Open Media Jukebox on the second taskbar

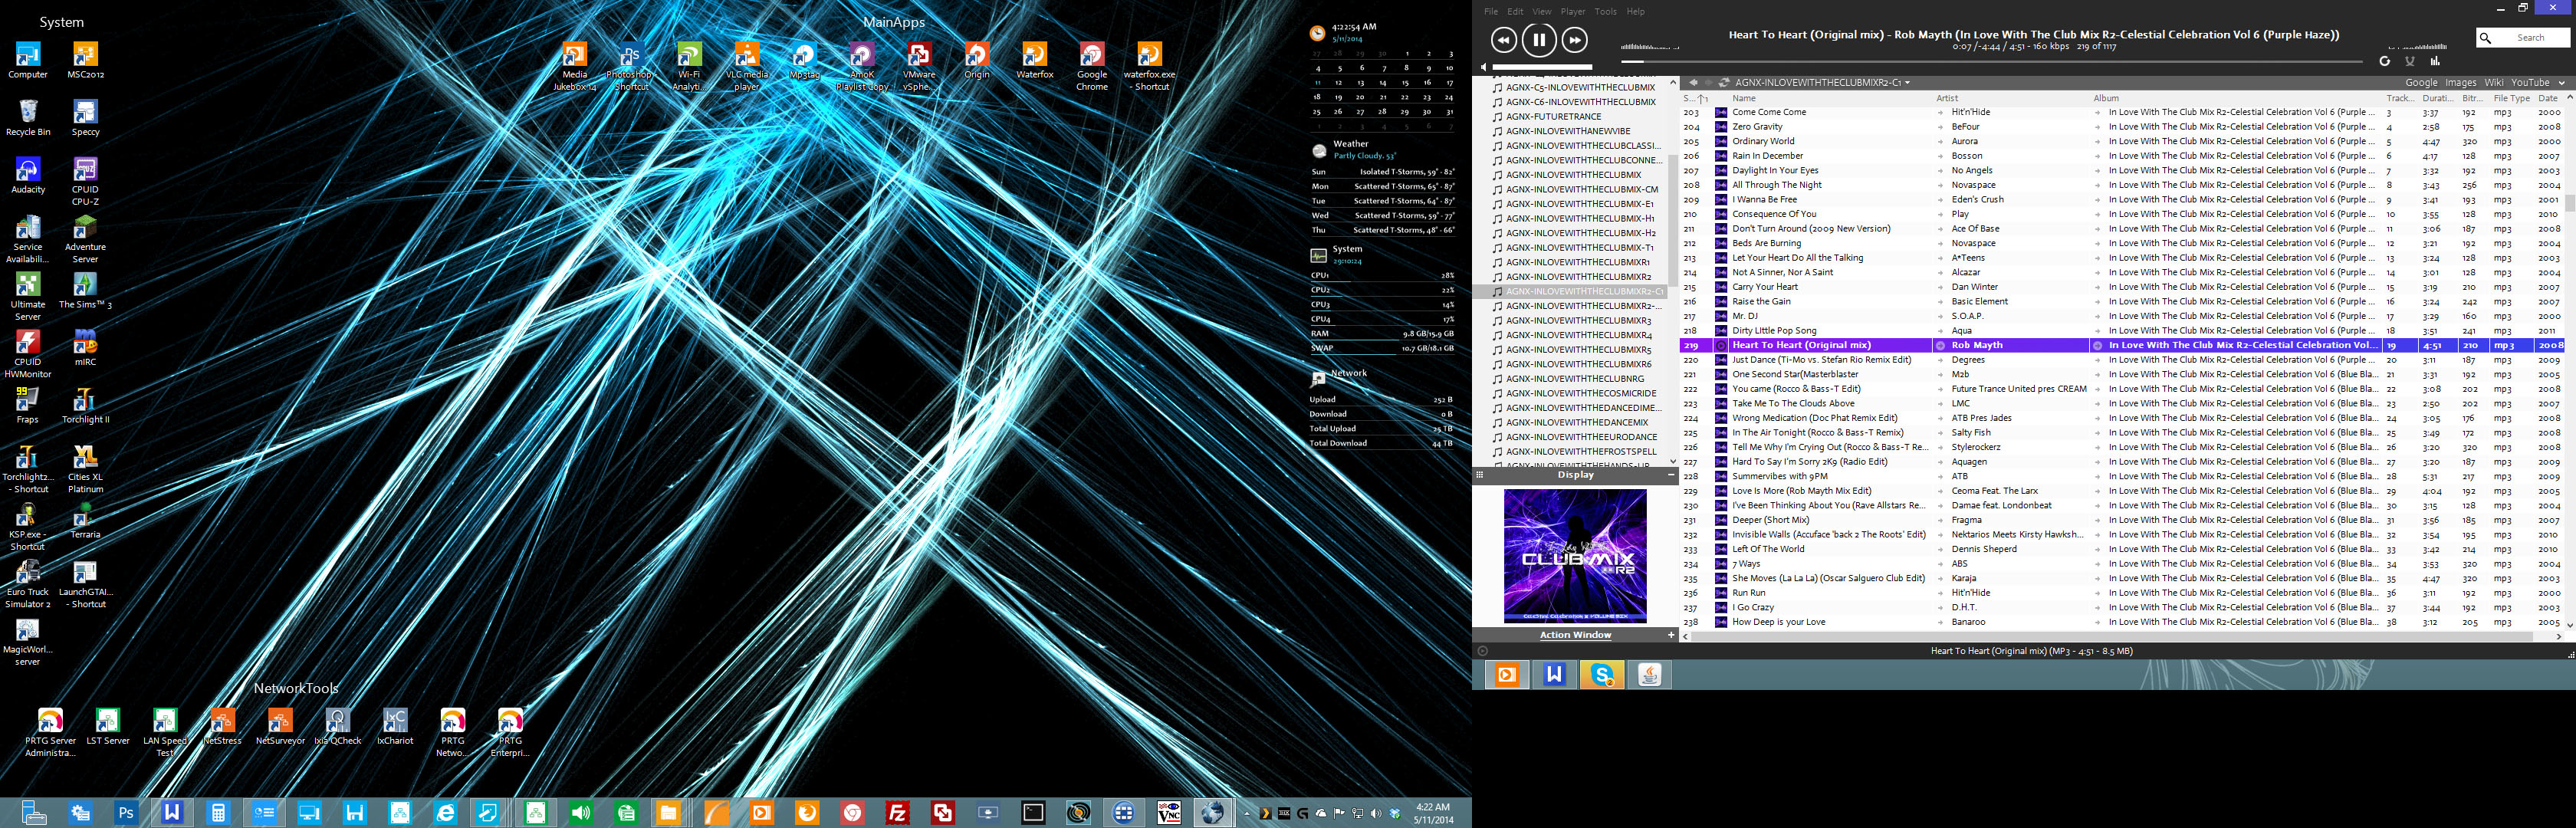(1506, 675)
